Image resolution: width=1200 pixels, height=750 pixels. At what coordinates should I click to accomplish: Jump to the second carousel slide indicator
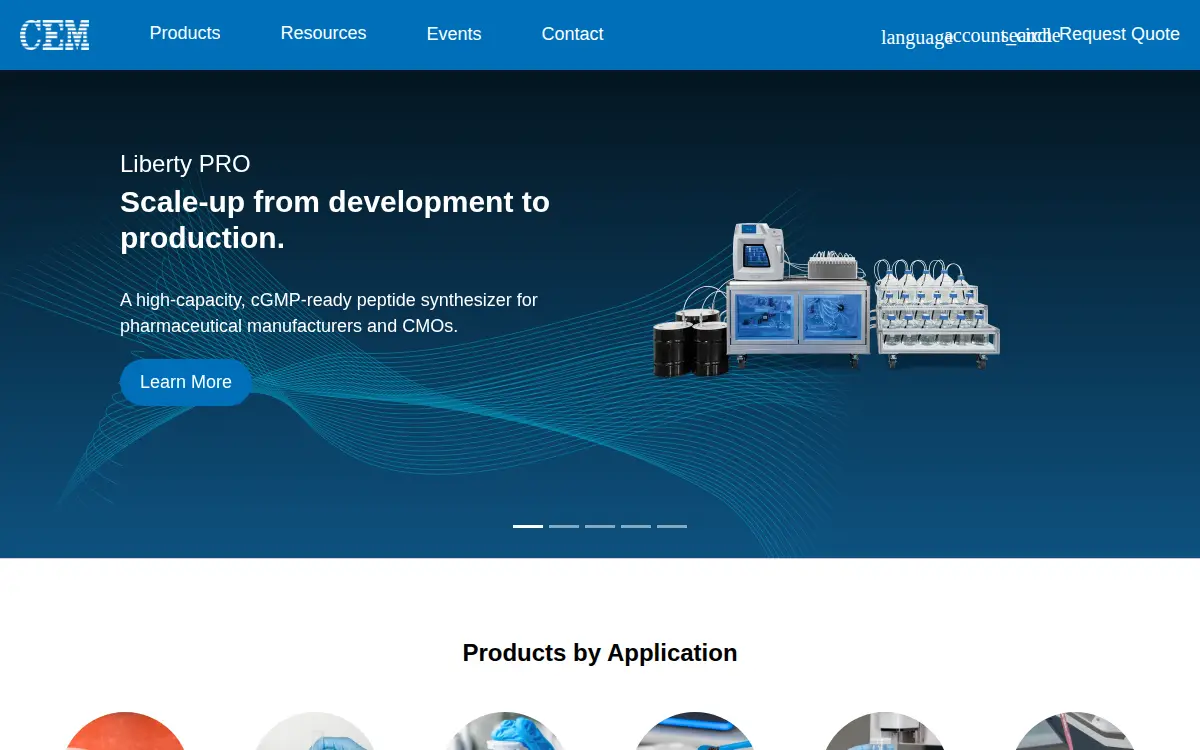tap(564, 526)
